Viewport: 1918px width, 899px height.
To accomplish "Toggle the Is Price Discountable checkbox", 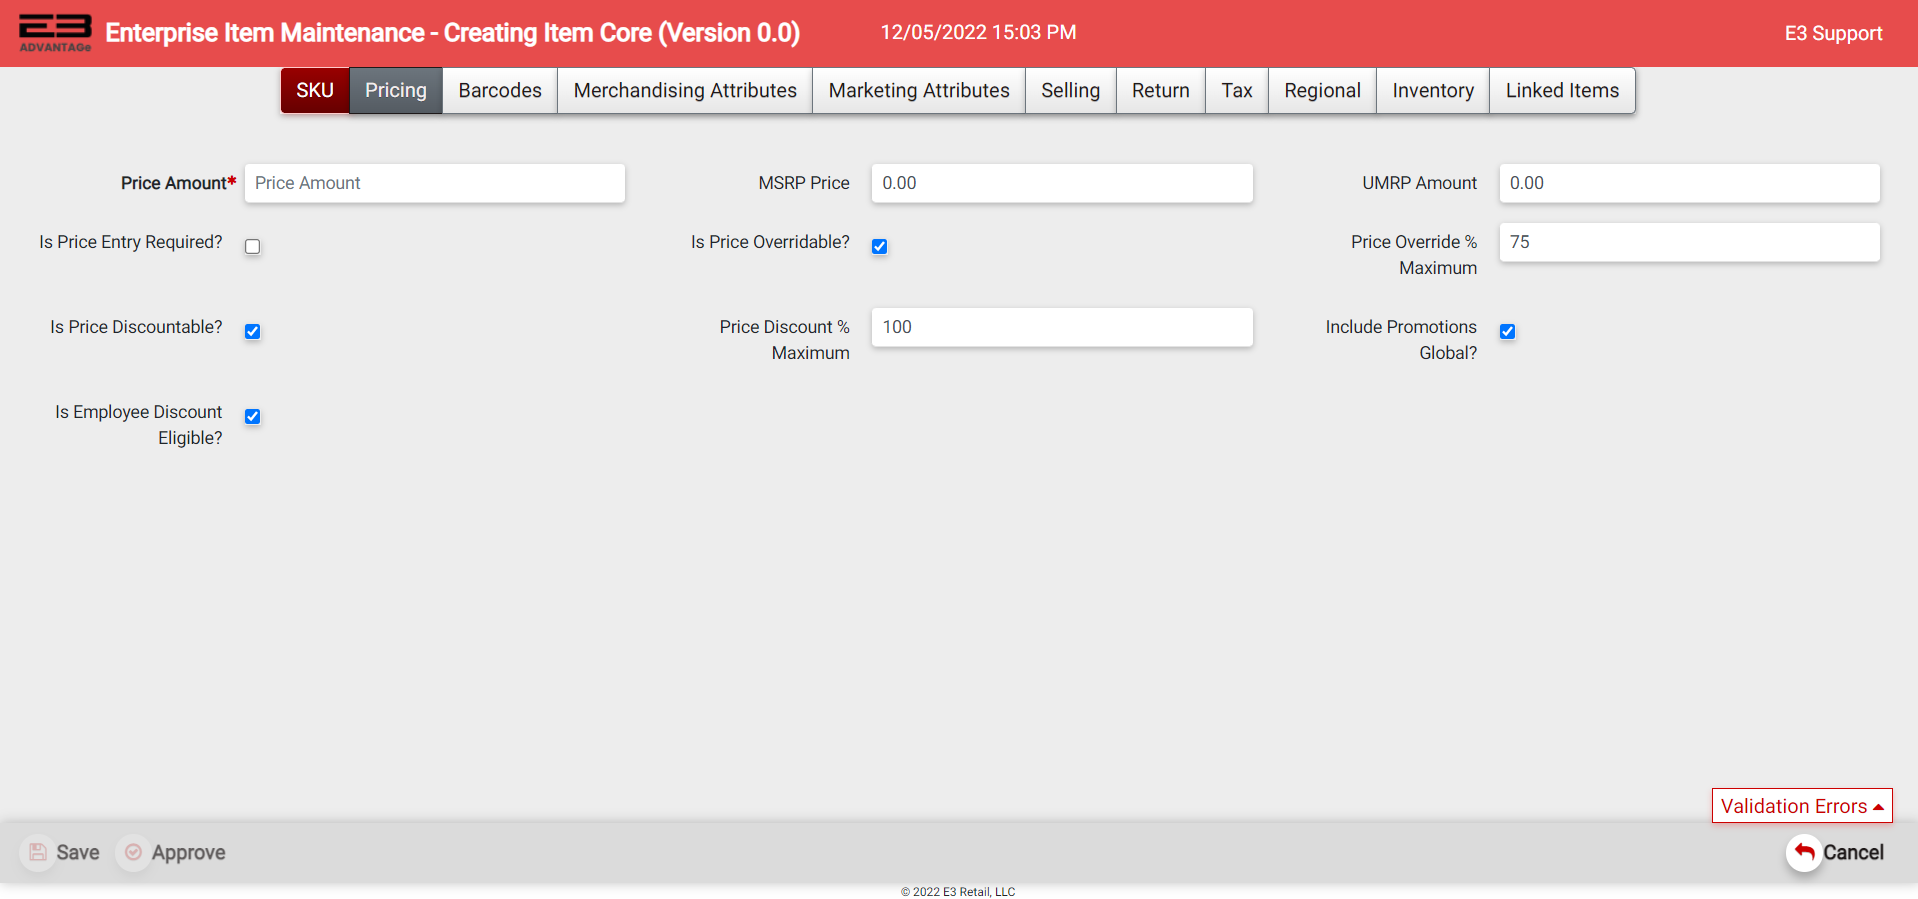I will click(253, 332).
